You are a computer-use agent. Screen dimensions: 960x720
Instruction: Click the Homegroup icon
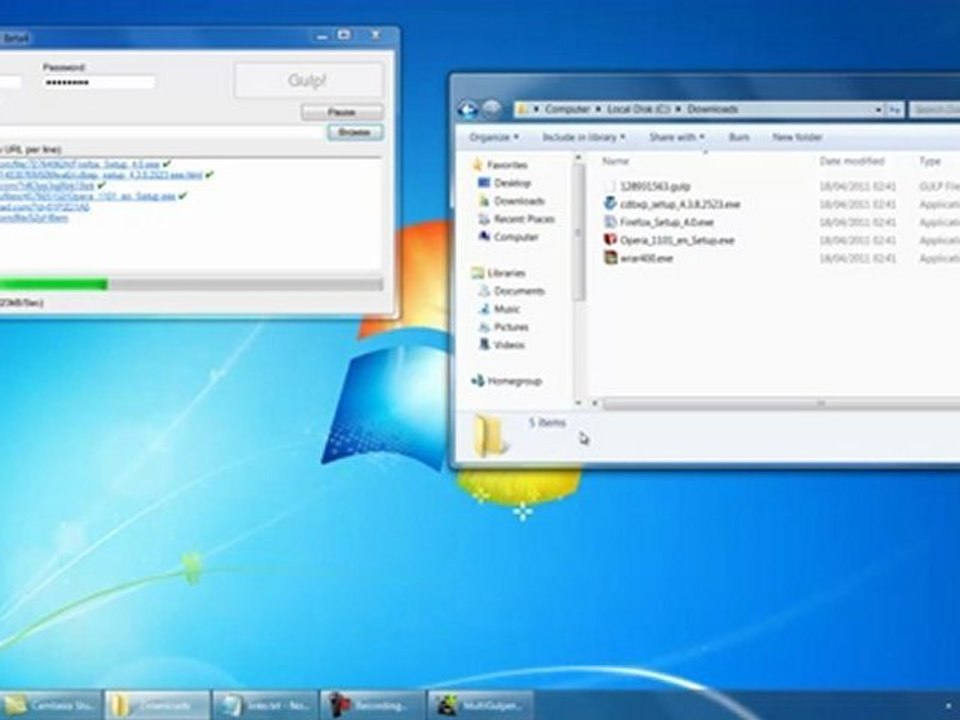click(x=478, y=380)
